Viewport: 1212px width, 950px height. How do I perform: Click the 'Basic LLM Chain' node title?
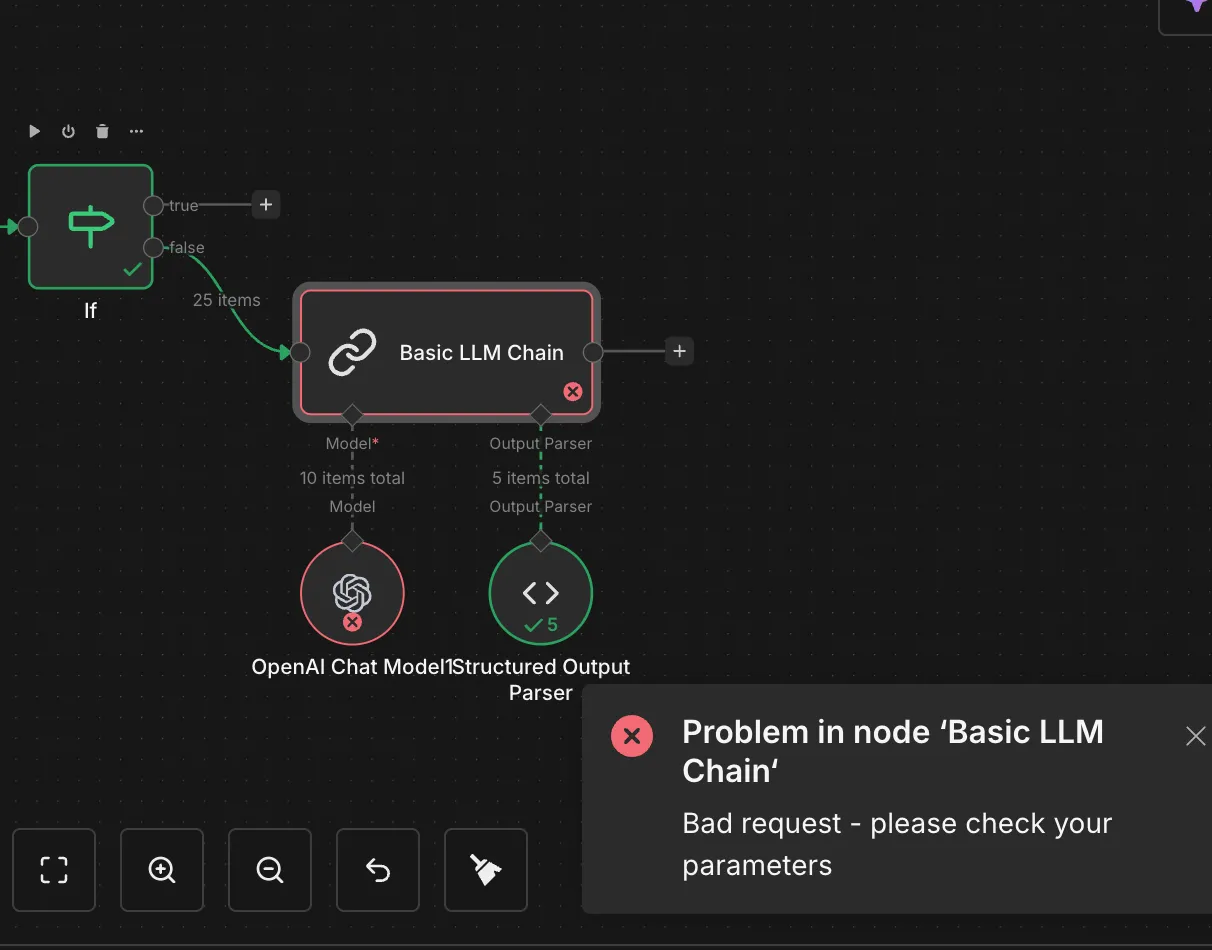[482, 352]
